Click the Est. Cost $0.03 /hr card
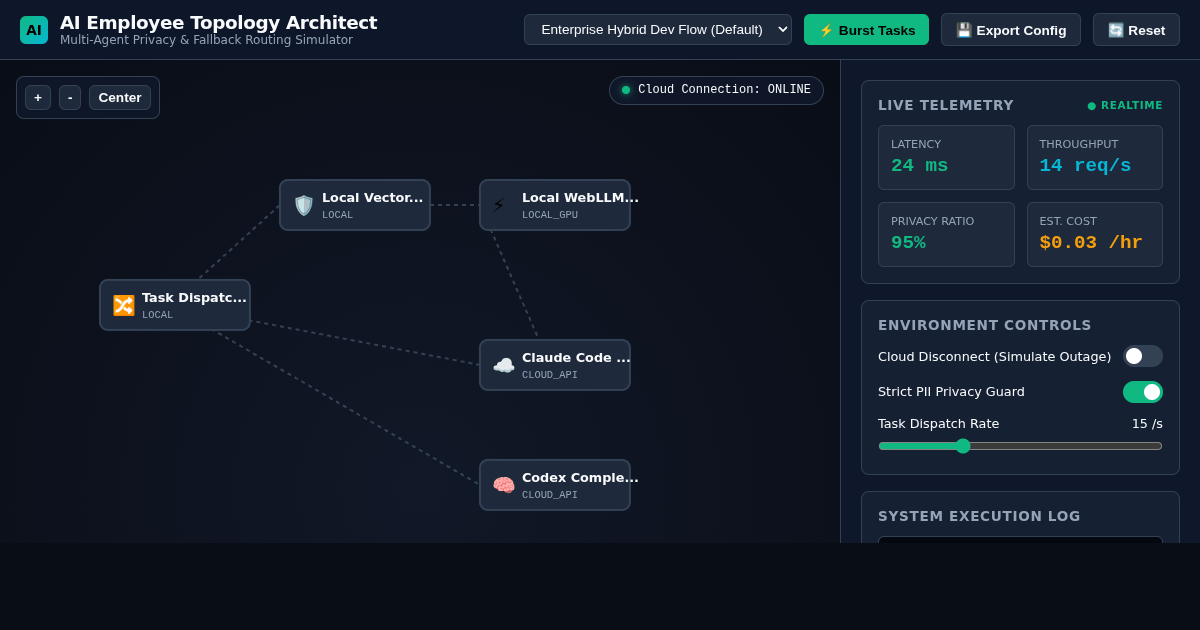 1095,234
